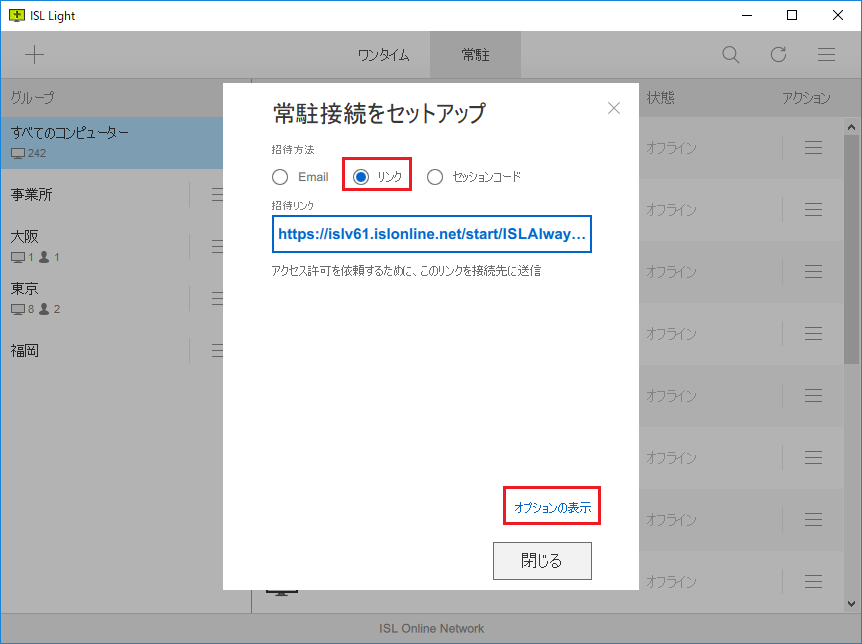Click the 状態 column header
862x644 pixels.
pos(660,98)
